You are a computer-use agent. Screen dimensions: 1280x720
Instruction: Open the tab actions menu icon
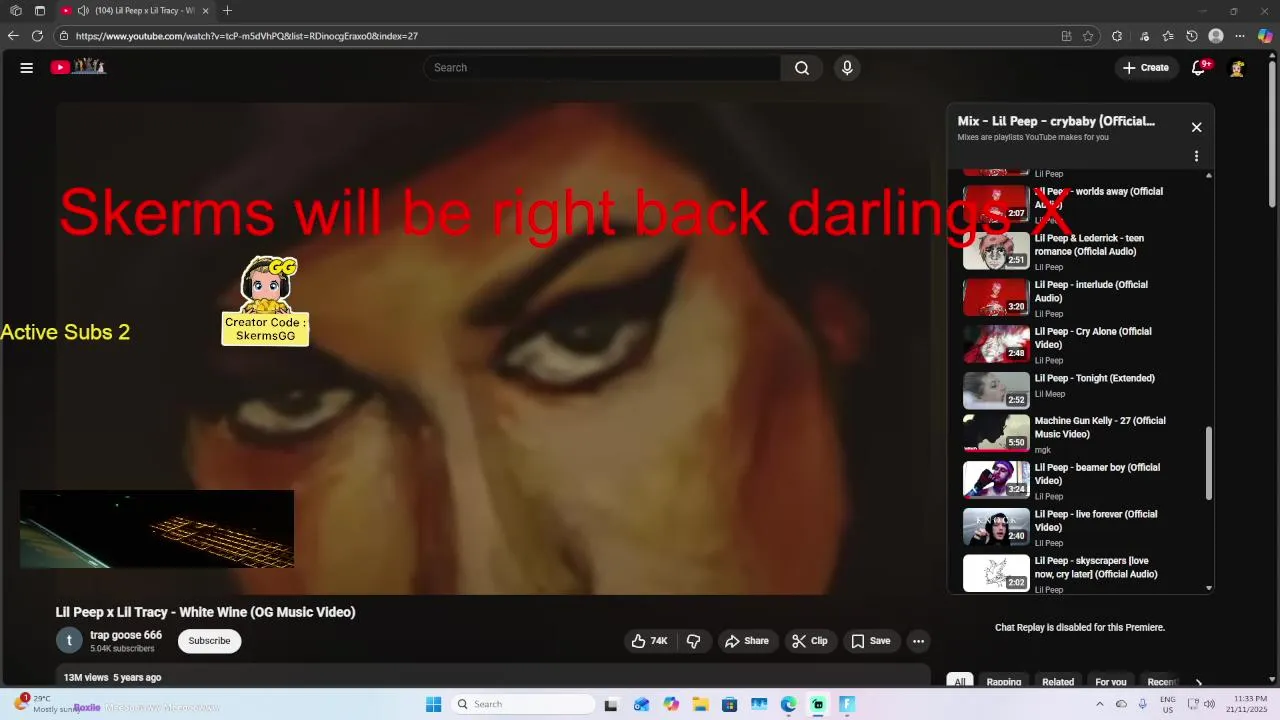[x=40, y=11]
